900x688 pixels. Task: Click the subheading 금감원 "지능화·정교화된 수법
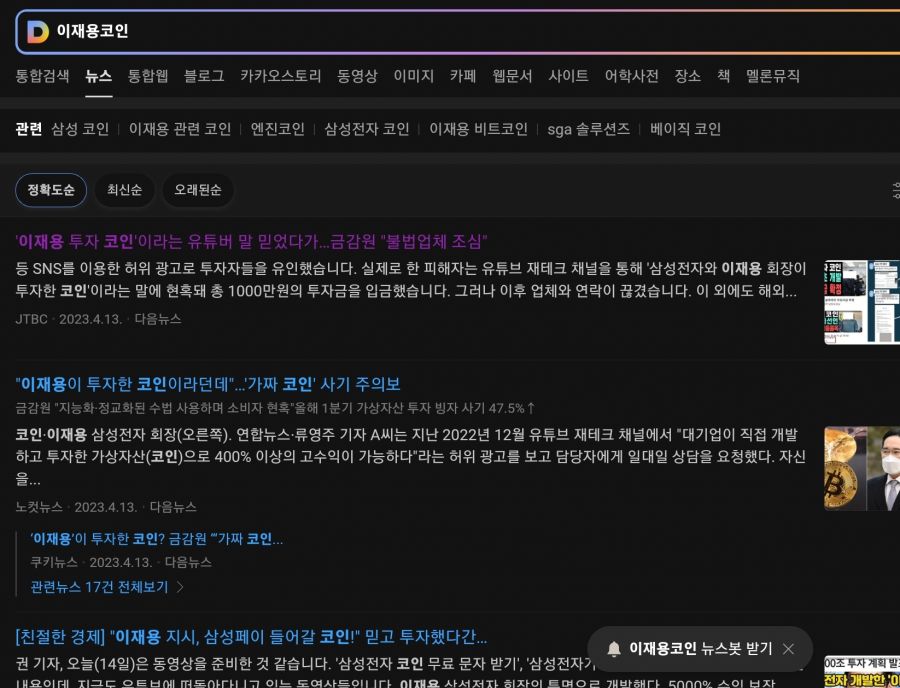pyautogui.click(x=276, y=409)
